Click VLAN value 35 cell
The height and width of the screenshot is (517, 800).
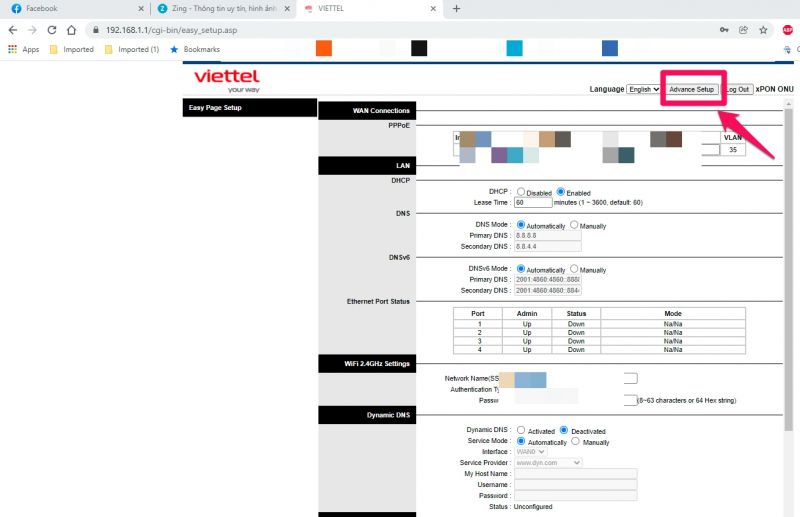pos(733,150)
